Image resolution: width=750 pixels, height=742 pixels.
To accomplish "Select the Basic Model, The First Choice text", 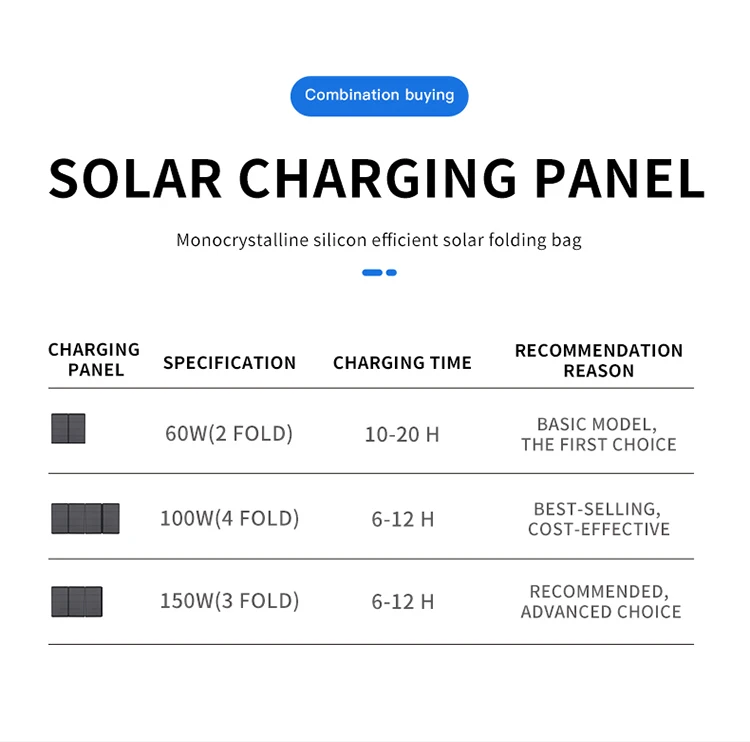I will pyautogui.click(x=598, y=434).
